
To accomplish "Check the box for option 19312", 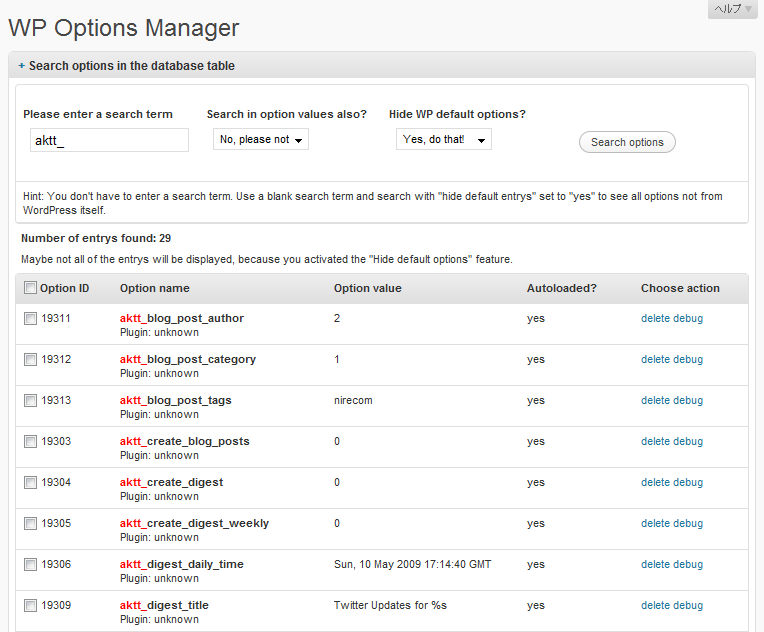I will tap(30, 360).
